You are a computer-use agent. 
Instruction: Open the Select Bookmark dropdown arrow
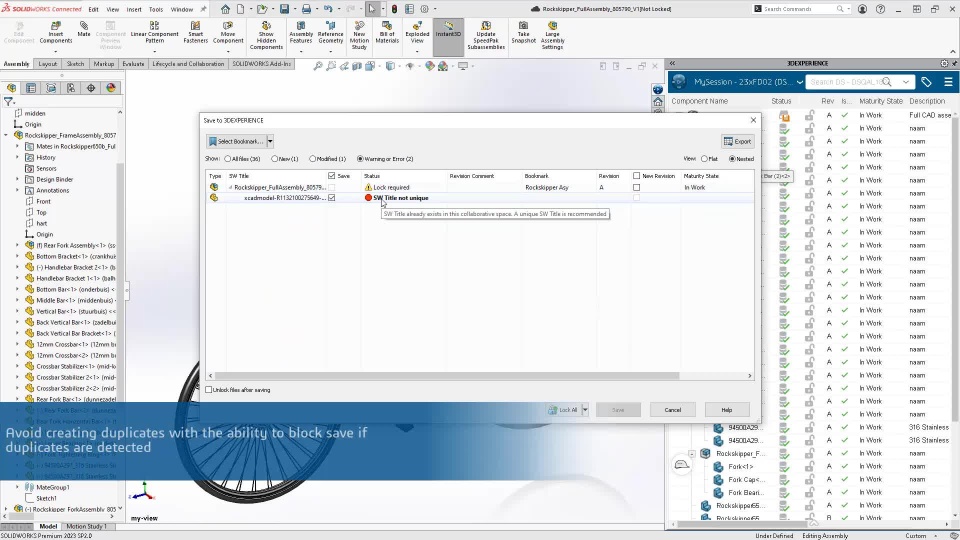(x=270, y=141)
